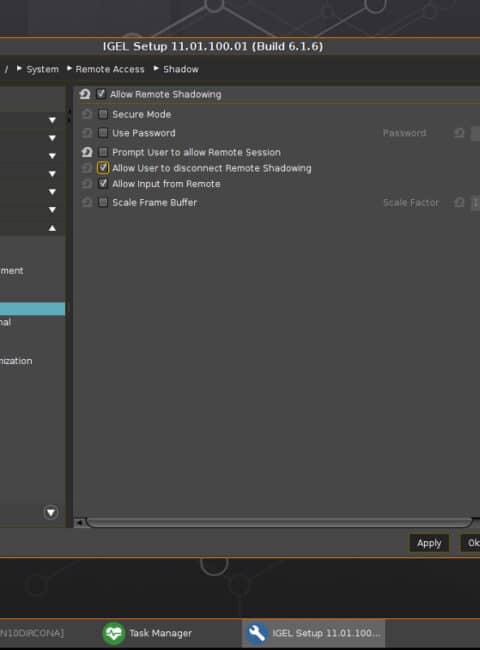
Task: Click the Scale Factor field
Action: pyautogui.click(x=475, y=202)
